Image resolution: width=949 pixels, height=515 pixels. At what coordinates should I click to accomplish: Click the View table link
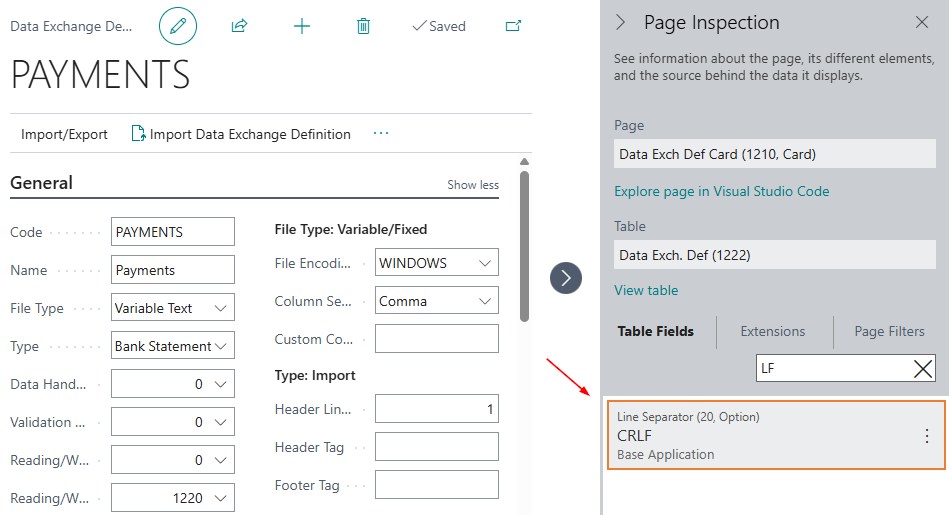point(646,290)
